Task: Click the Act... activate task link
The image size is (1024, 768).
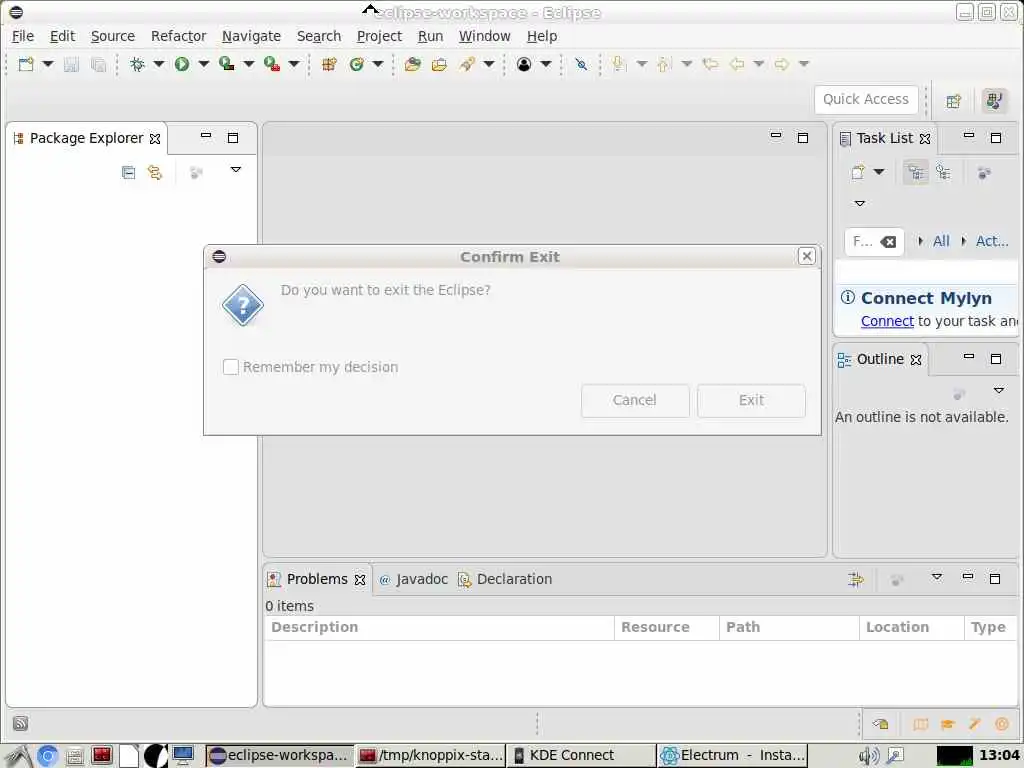Action: coord(992,242)
